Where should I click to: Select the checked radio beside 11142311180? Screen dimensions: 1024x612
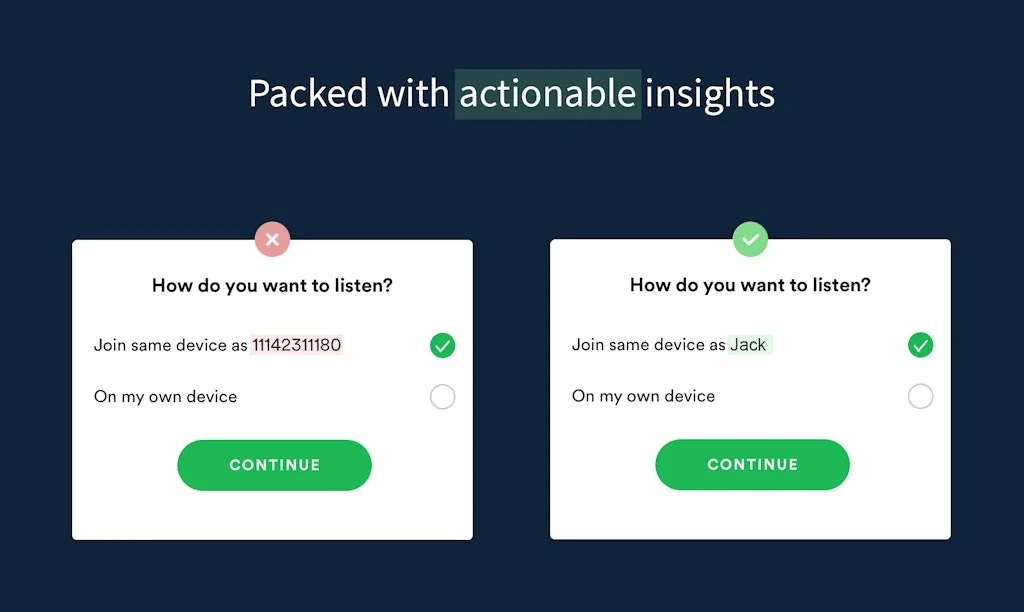click(442, 346)
